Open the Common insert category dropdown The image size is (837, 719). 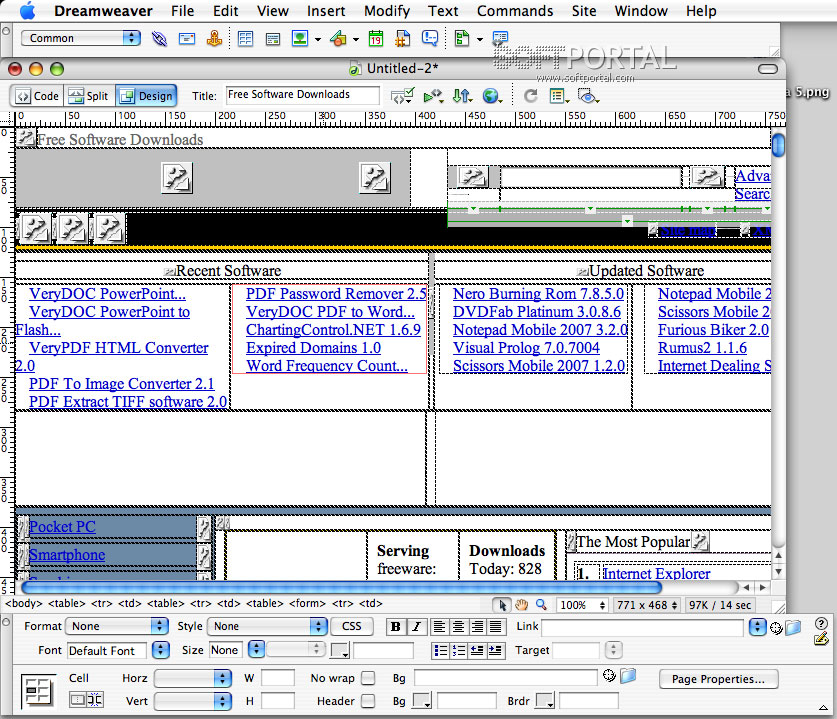point(81,38)
